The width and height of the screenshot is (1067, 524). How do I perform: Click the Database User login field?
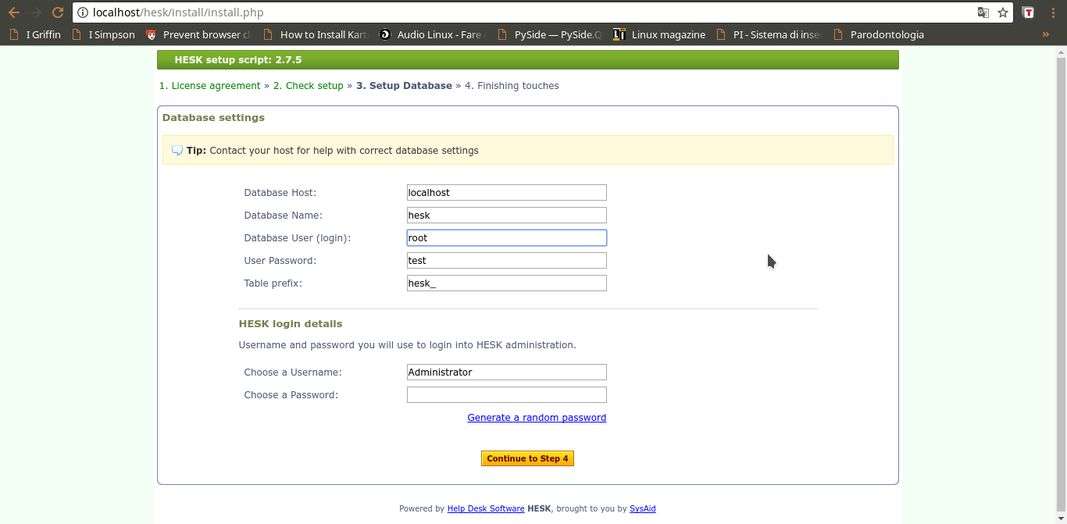[x=506, y=238]
